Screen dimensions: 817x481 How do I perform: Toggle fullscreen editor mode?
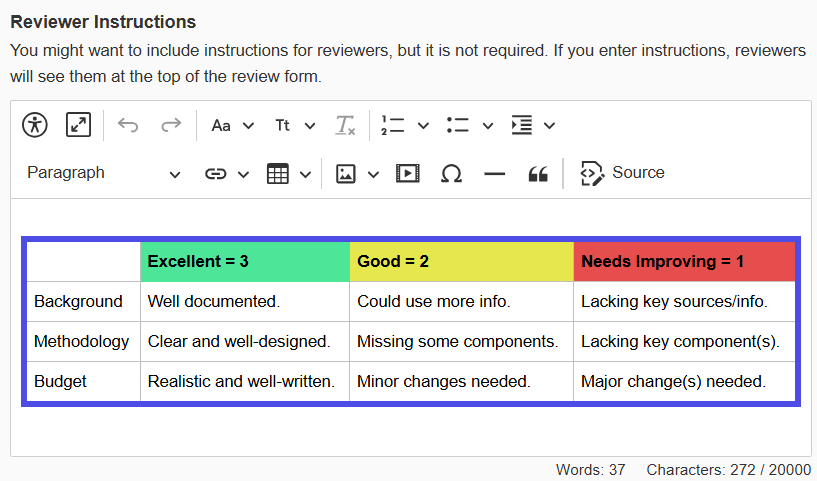[78, 125]
